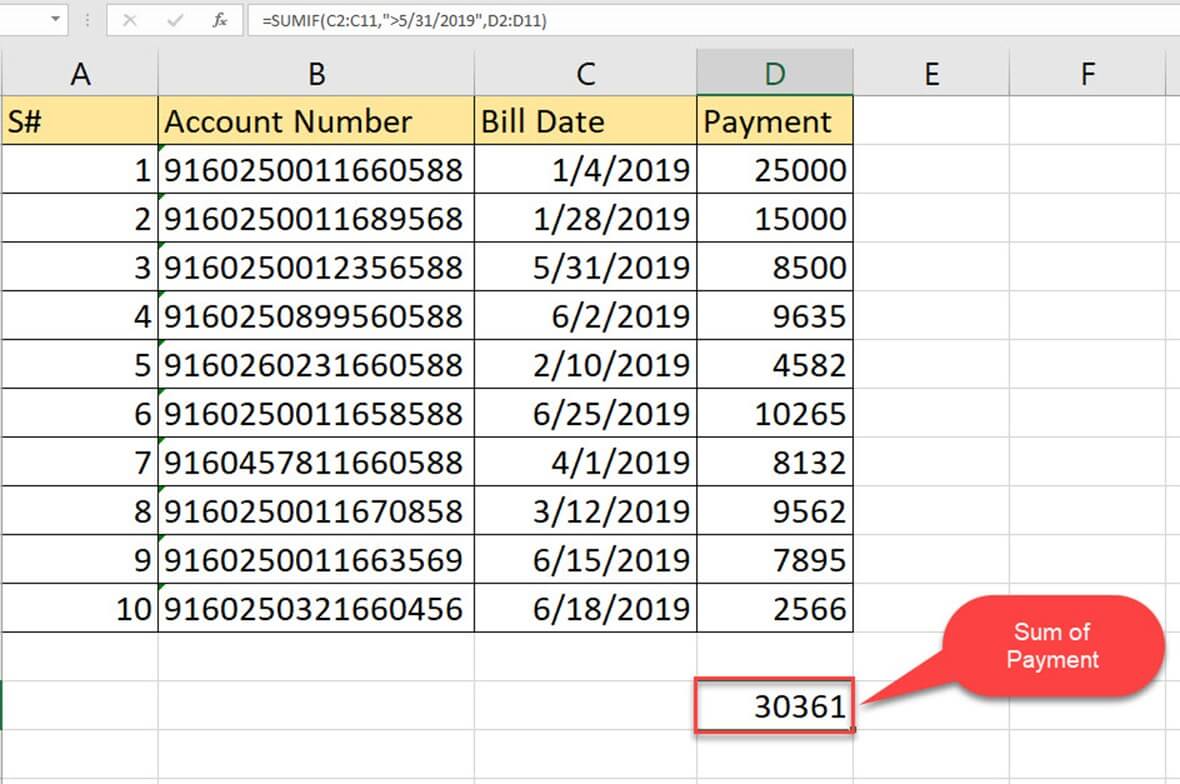Select column B header
This screenshot has height=784, width=1180.
pyautogui.click(x=316, y=73)
